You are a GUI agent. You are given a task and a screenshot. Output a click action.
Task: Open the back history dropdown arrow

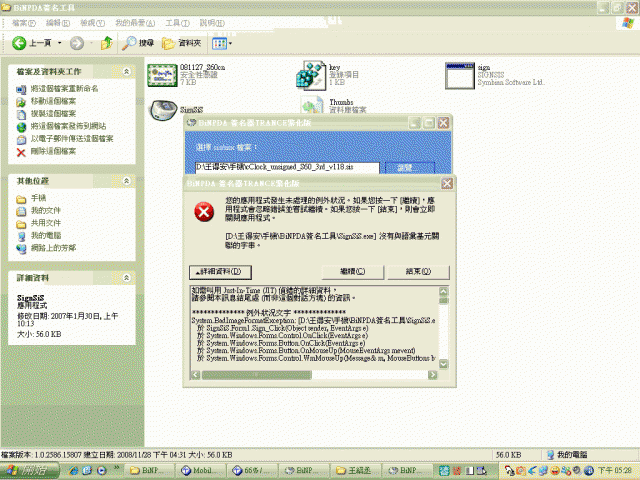60,43
